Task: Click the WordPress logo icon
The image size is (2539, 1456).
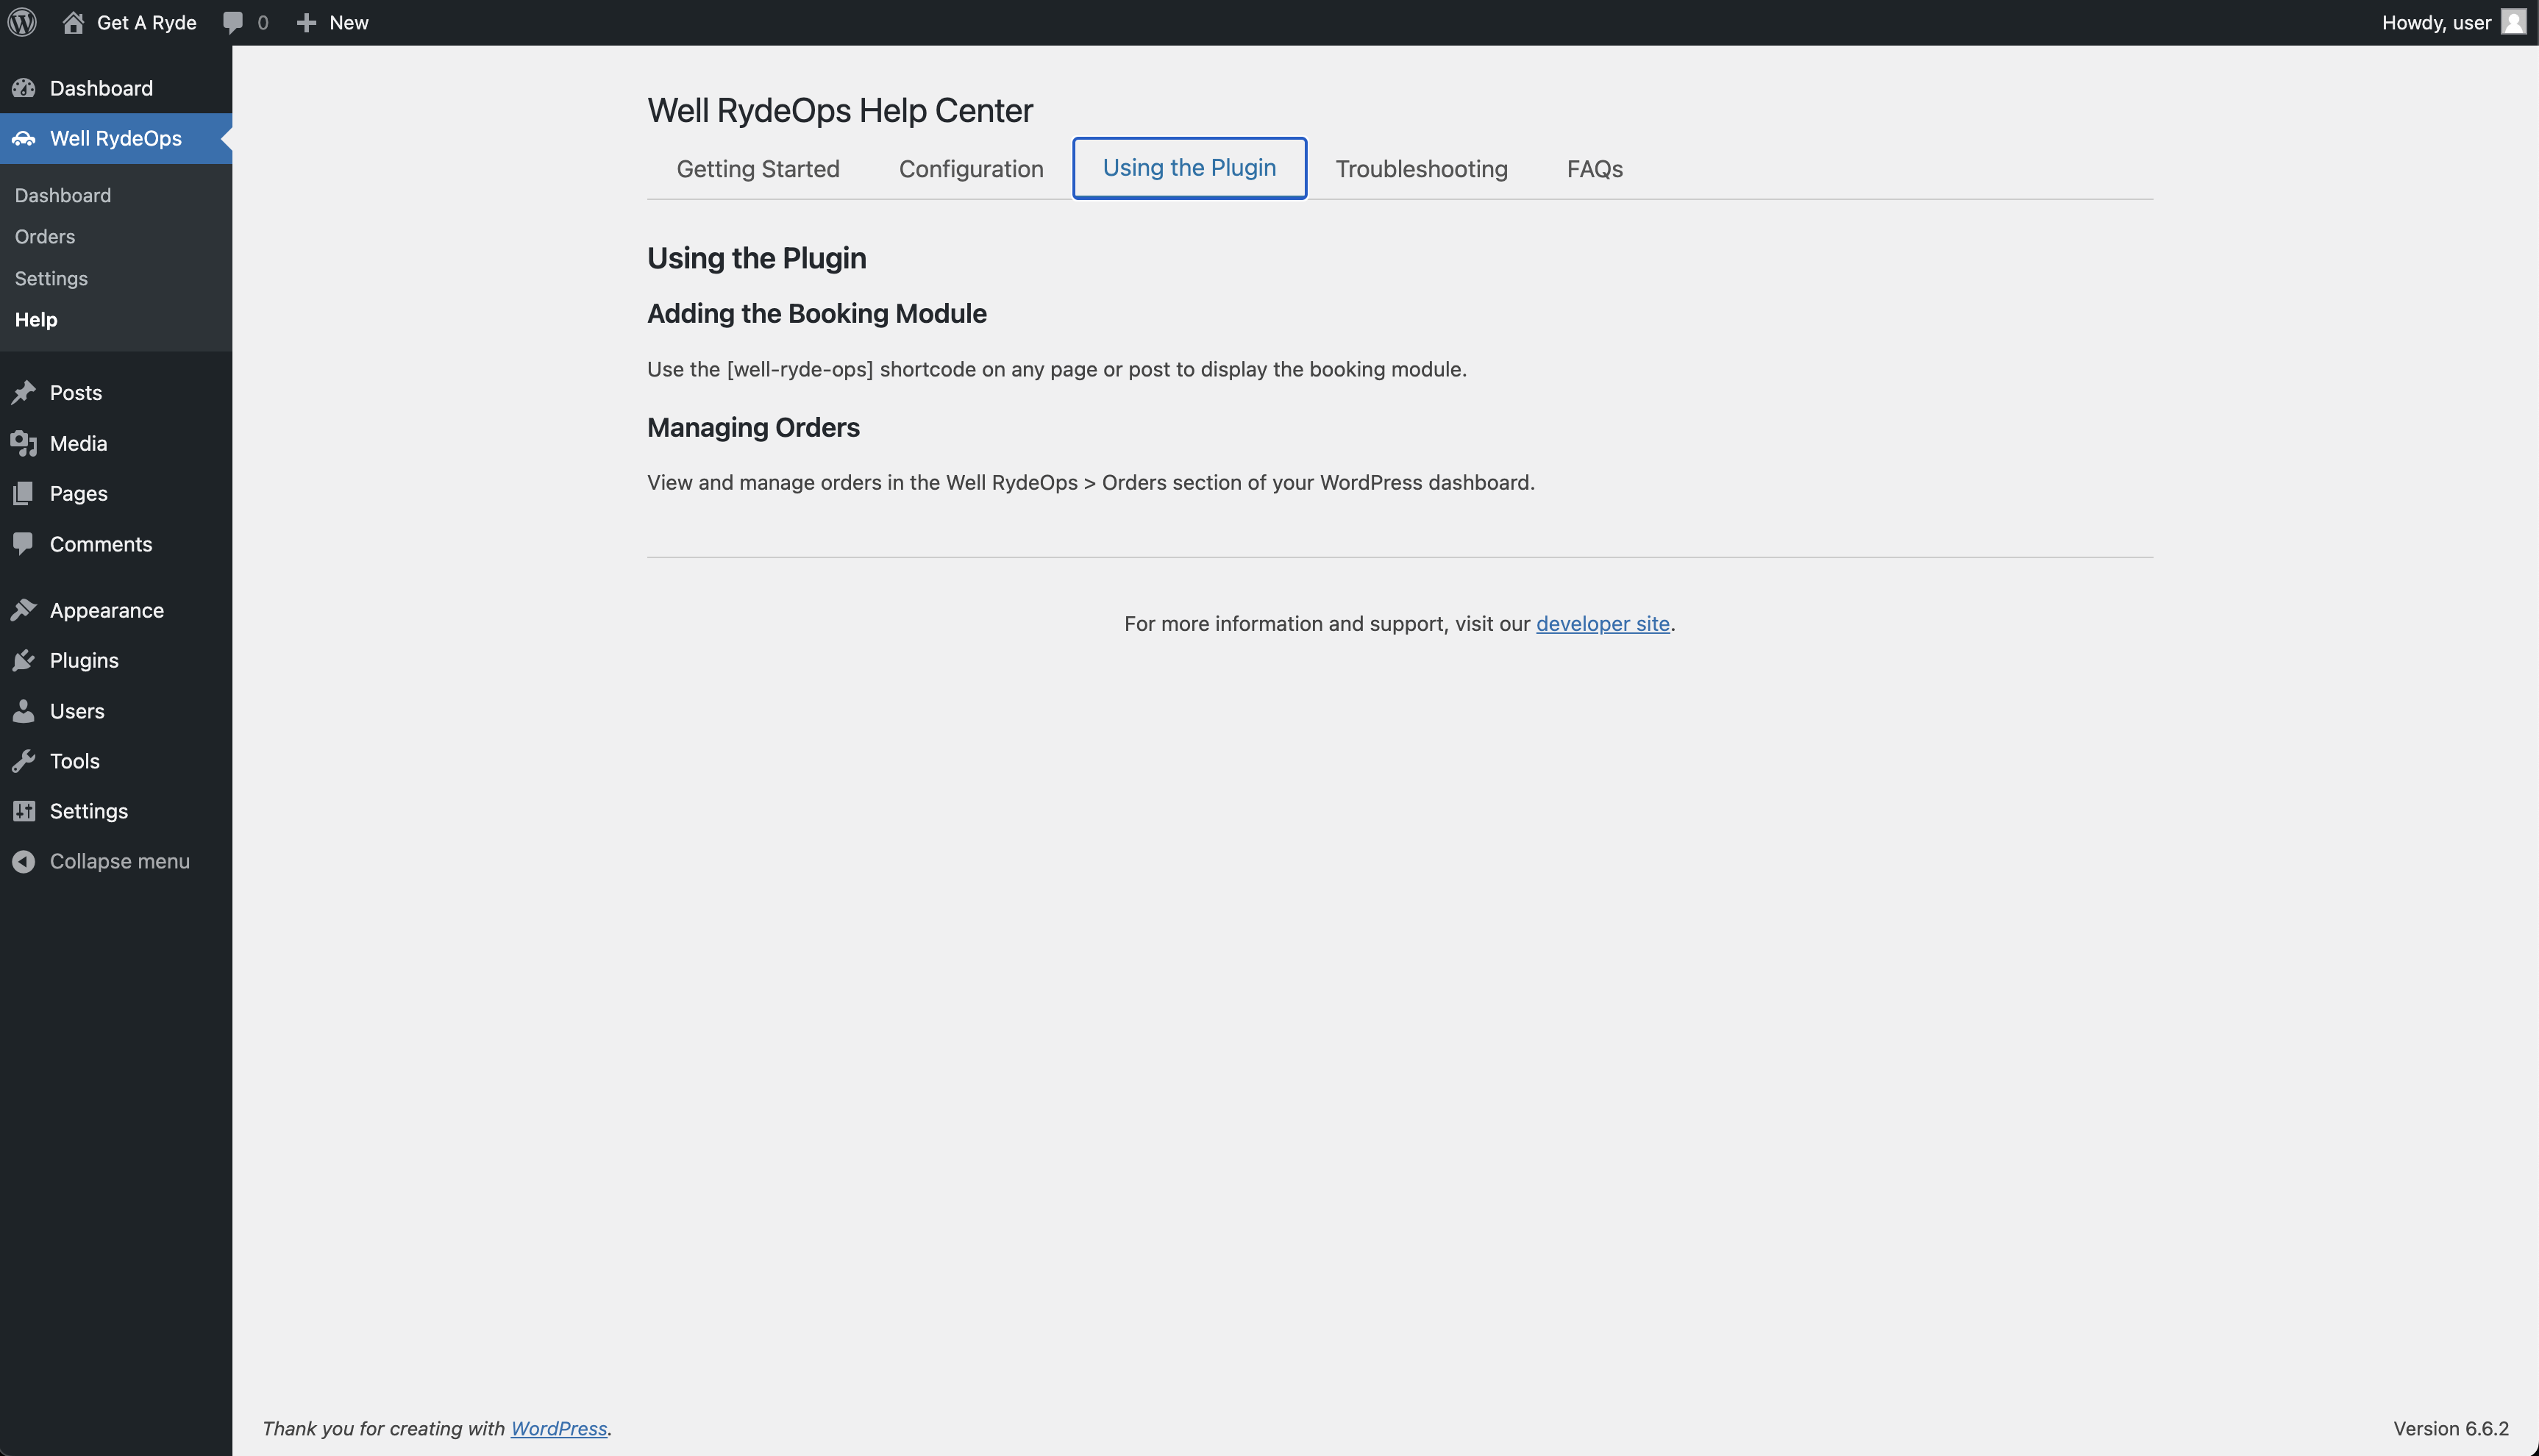Action: point(22,22)
